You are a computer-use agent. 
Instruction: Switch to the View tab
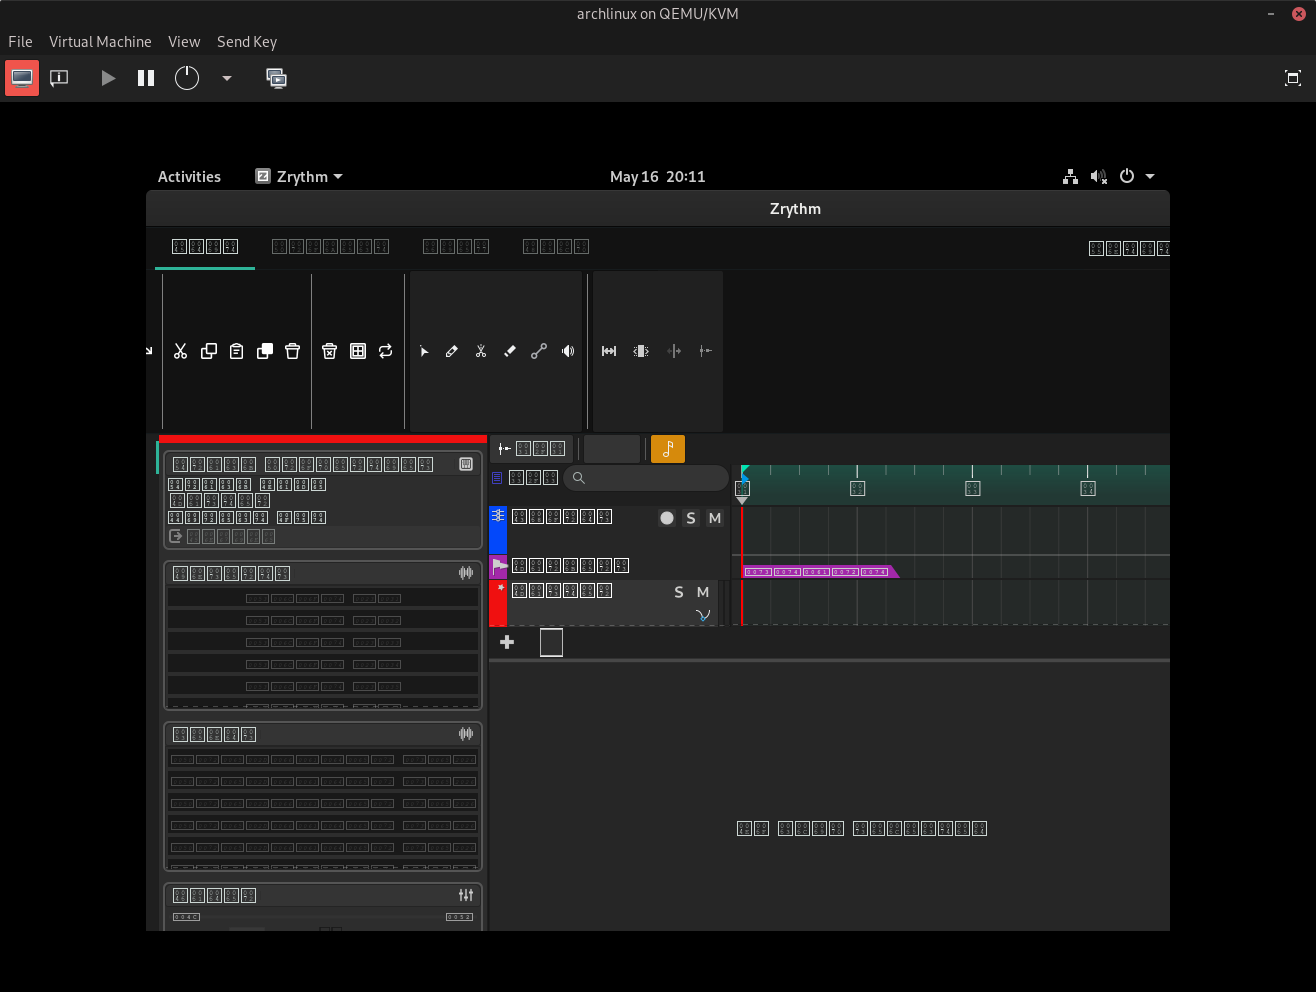455,247
